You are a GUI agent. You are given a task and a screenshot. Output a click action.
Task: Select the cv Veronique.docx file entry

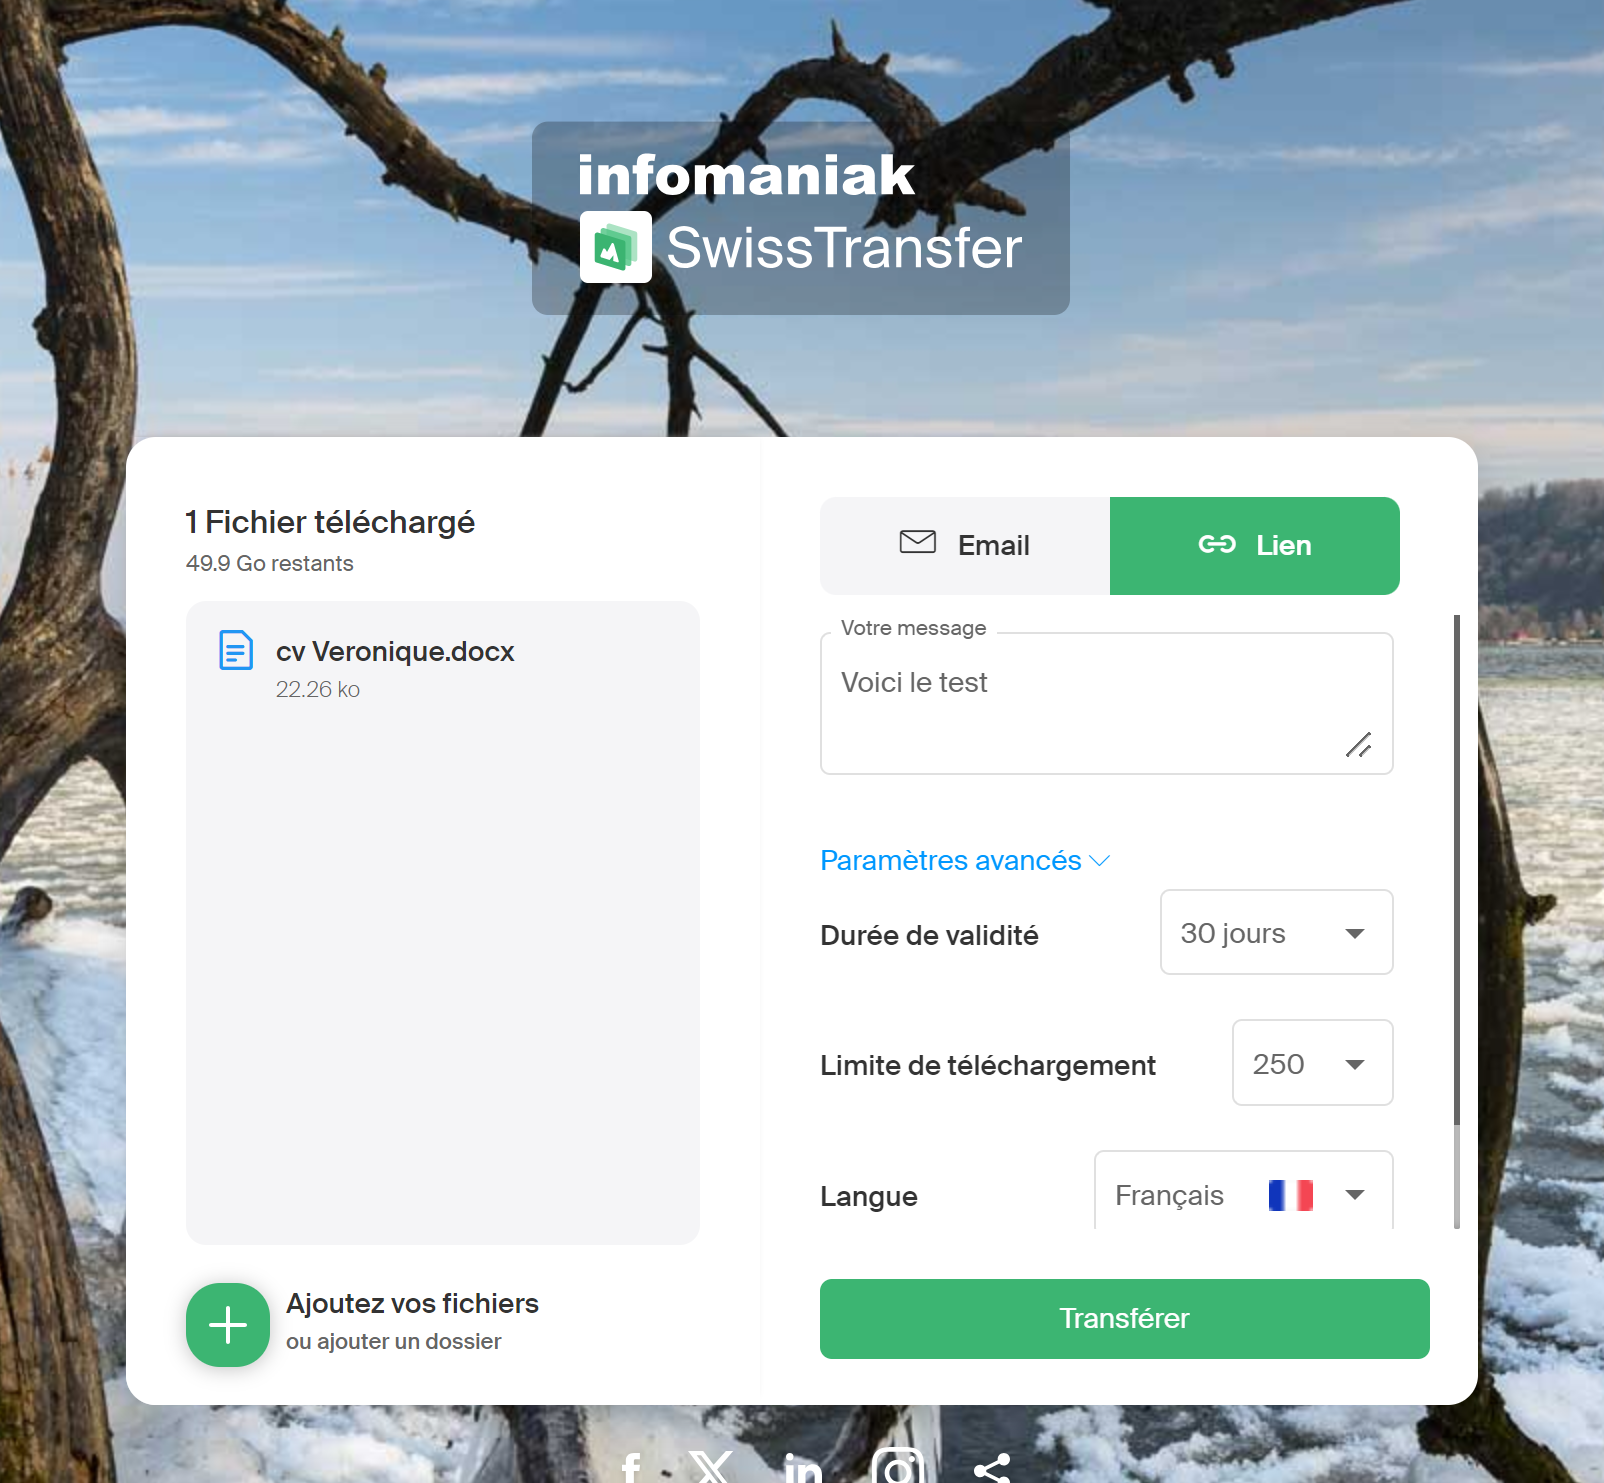[443, 666]
